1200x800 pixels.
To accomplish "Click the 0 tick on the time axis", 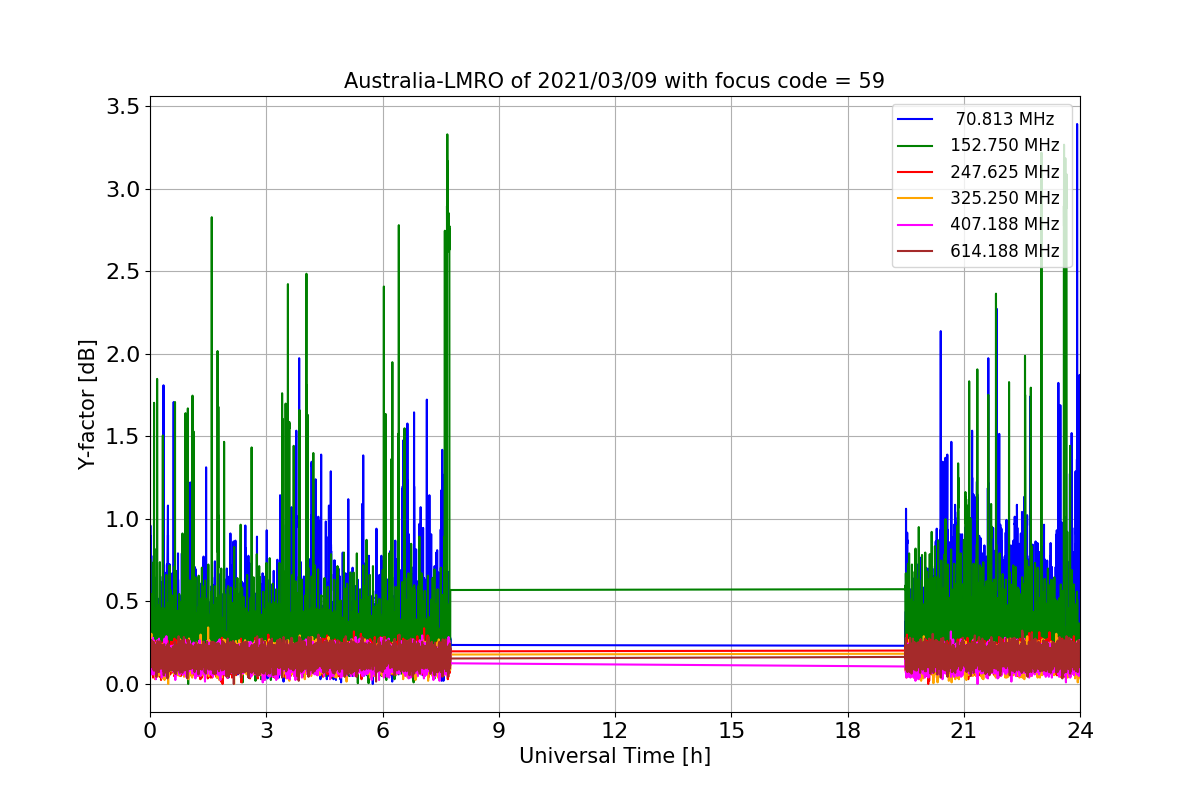I will pos(150,731).
